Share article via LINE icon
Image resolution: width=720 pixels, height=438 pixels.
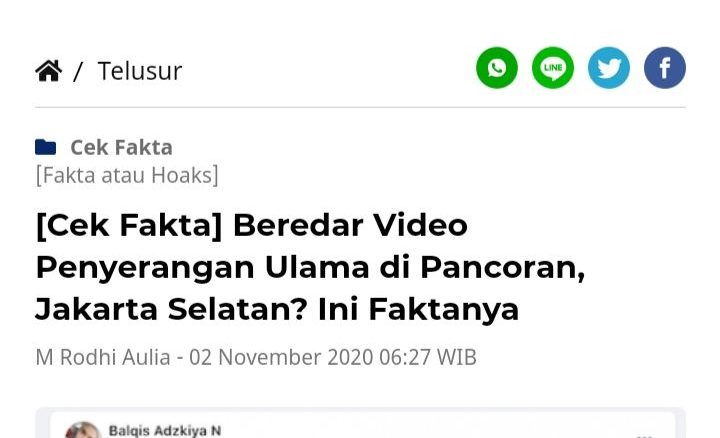click(x=553, y=68)
